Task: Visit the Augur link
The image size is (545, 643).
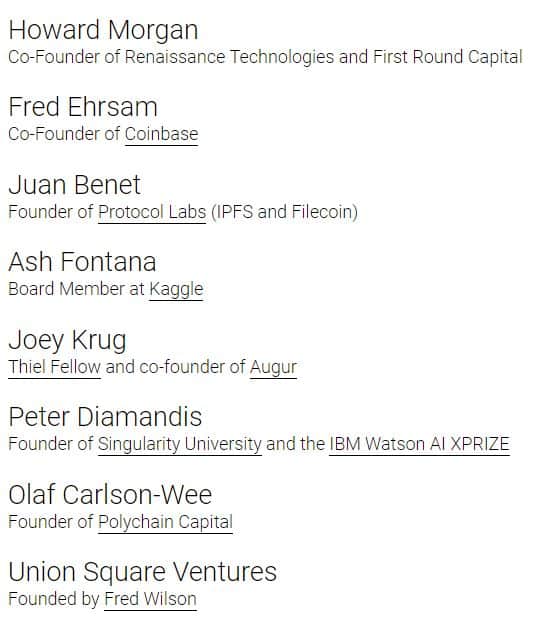Action: (x=273, y=367)
